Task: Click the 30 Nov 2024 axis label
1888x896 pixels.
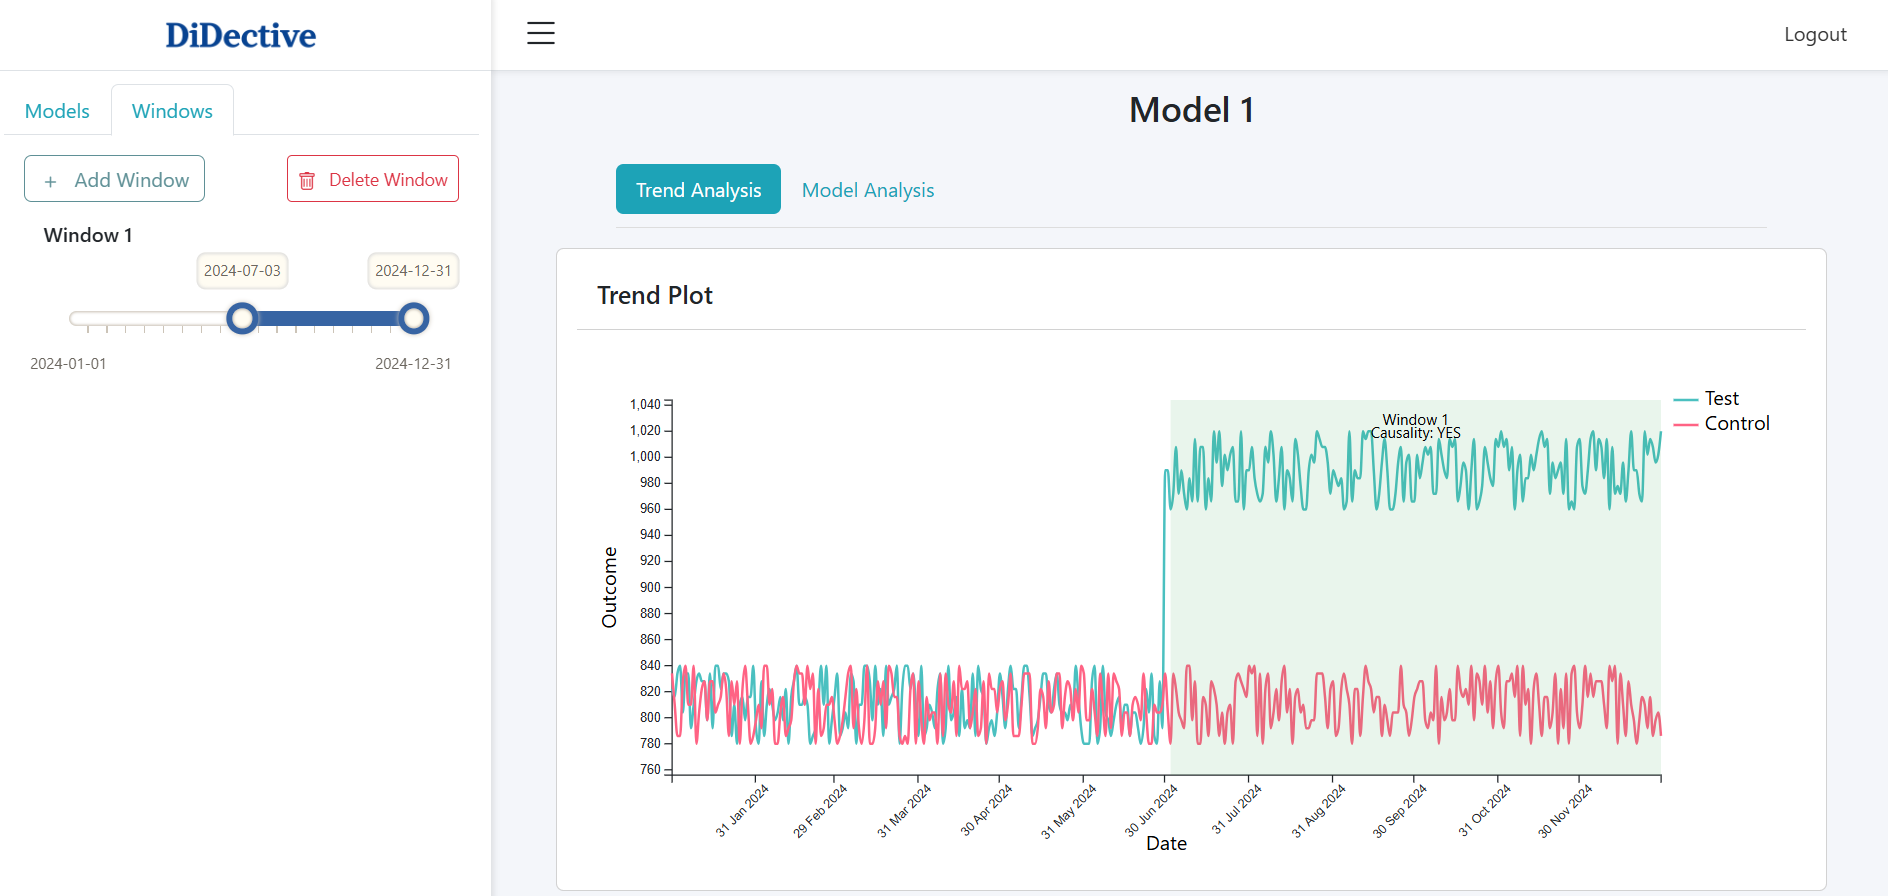Action: pos(1565,811)
